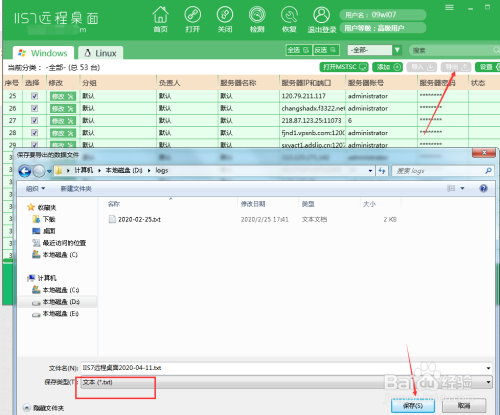Toggle checkbox for row 27
The image size is (500, 415).
tap(34, 120)
